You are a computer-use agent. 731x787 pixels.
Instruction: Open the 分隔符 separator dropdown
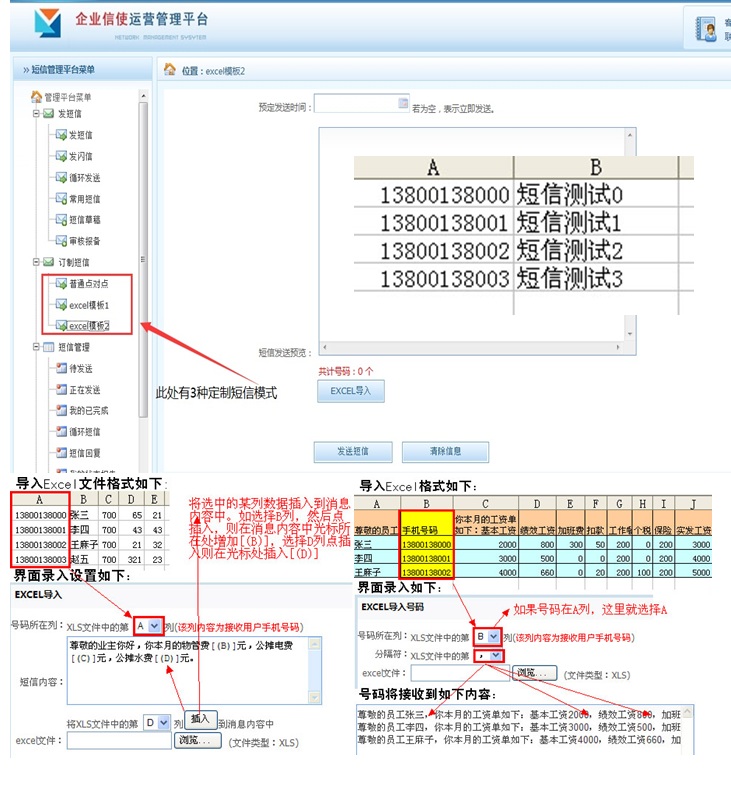coord(489,655)
